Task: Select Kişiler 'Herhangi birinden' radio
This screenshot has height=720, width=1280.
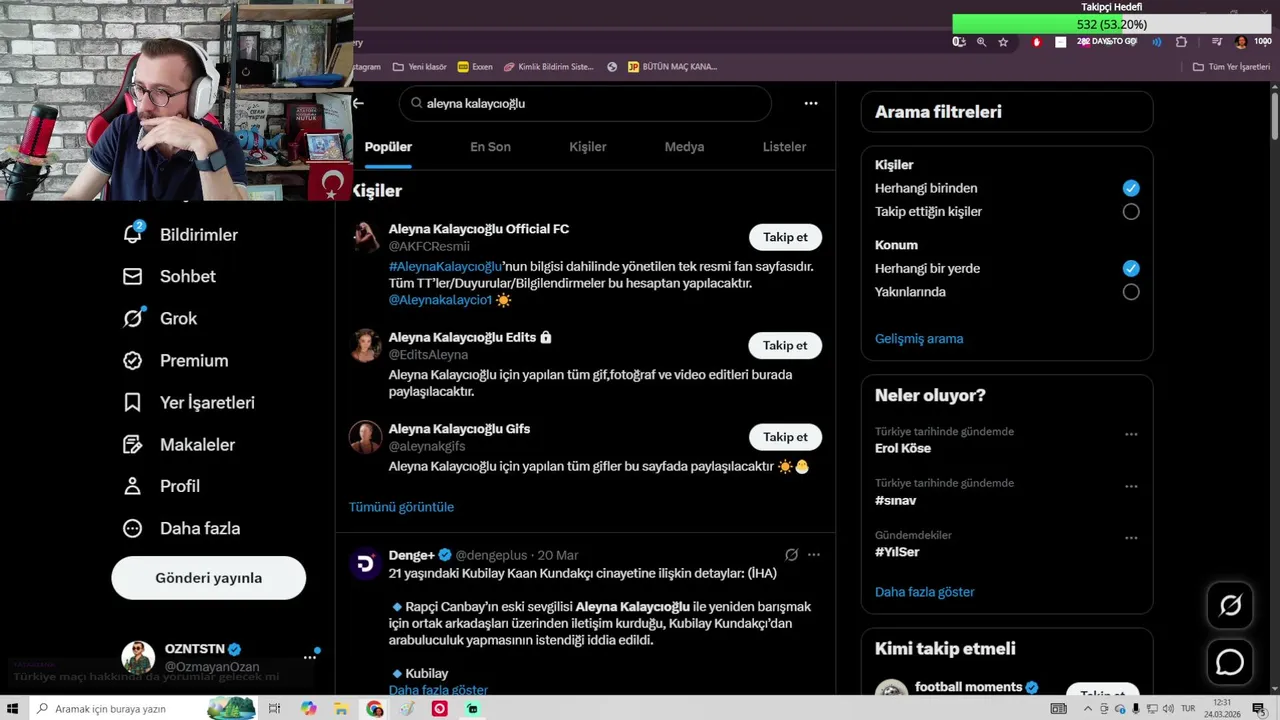Action: (1131, 188)
